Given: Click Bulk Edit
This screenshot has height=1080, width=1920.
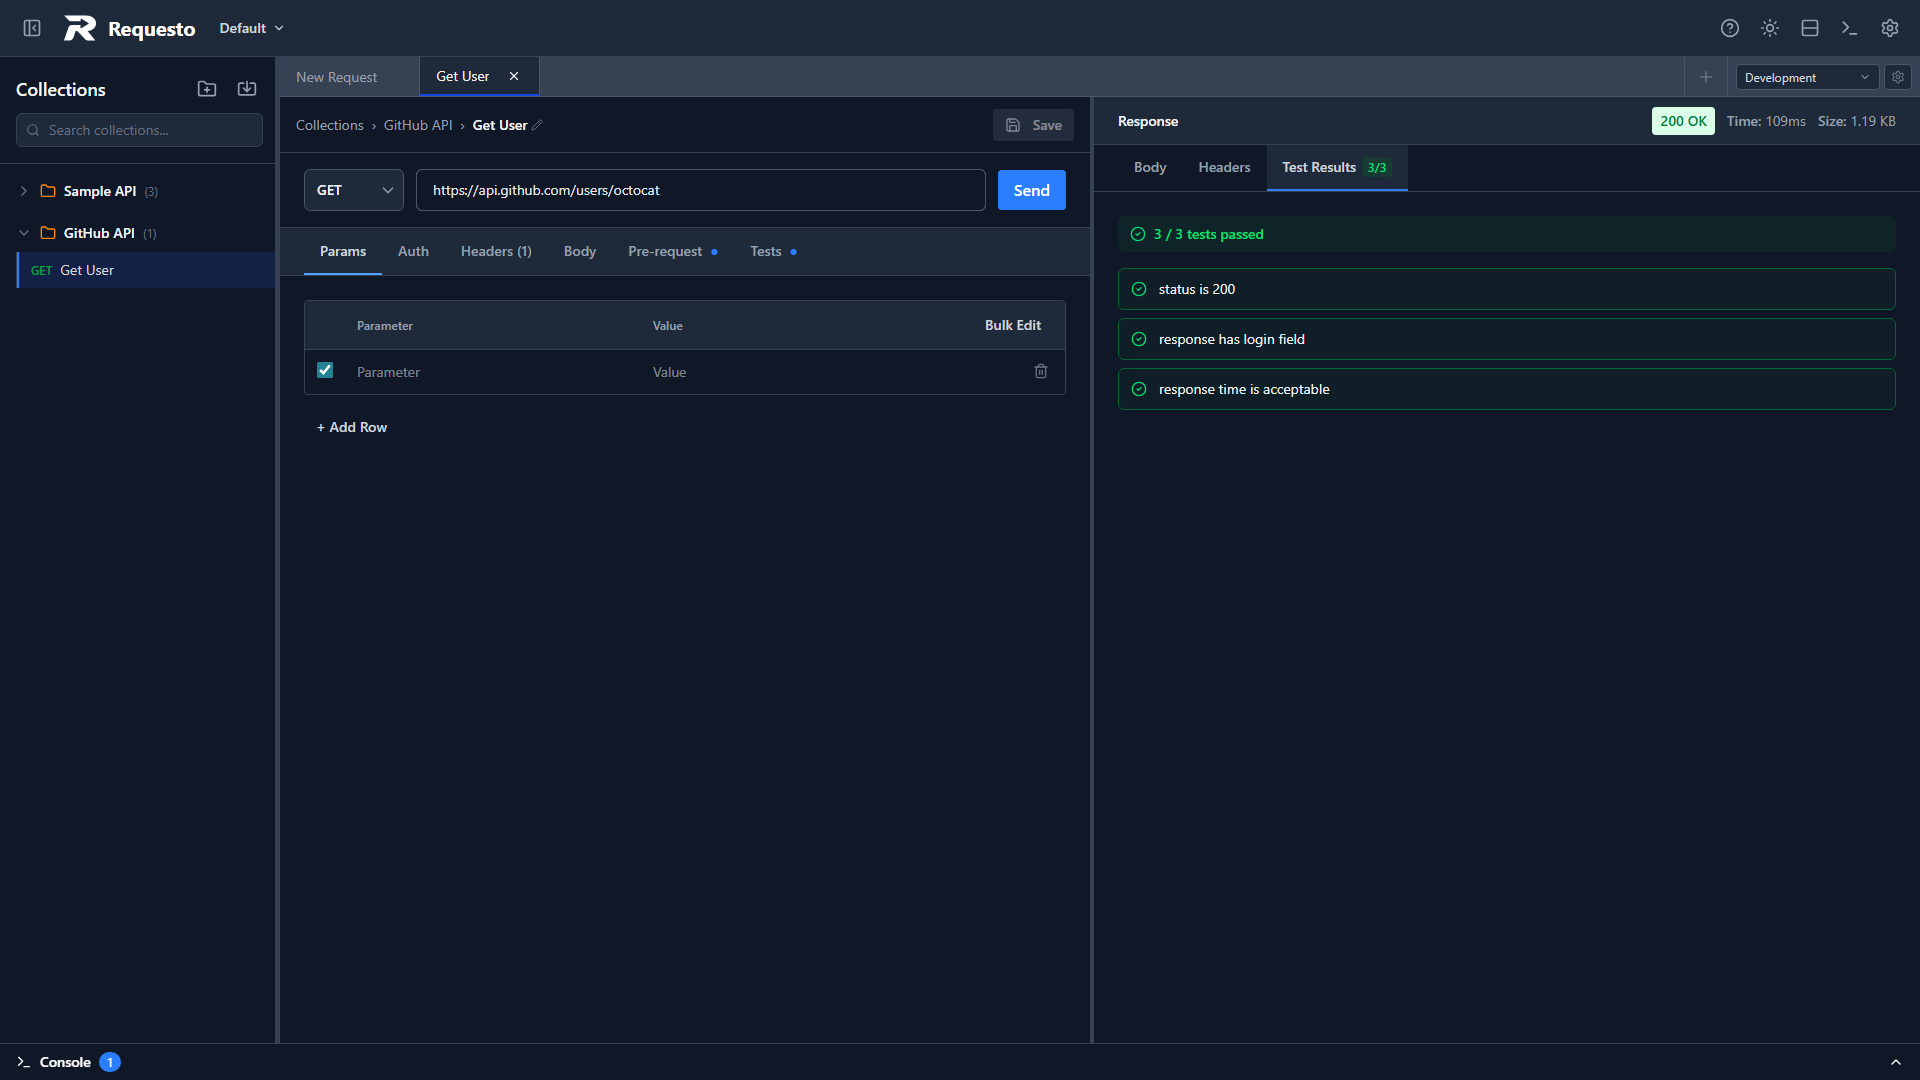Looking at the screenshot, I should point(1013,325).
